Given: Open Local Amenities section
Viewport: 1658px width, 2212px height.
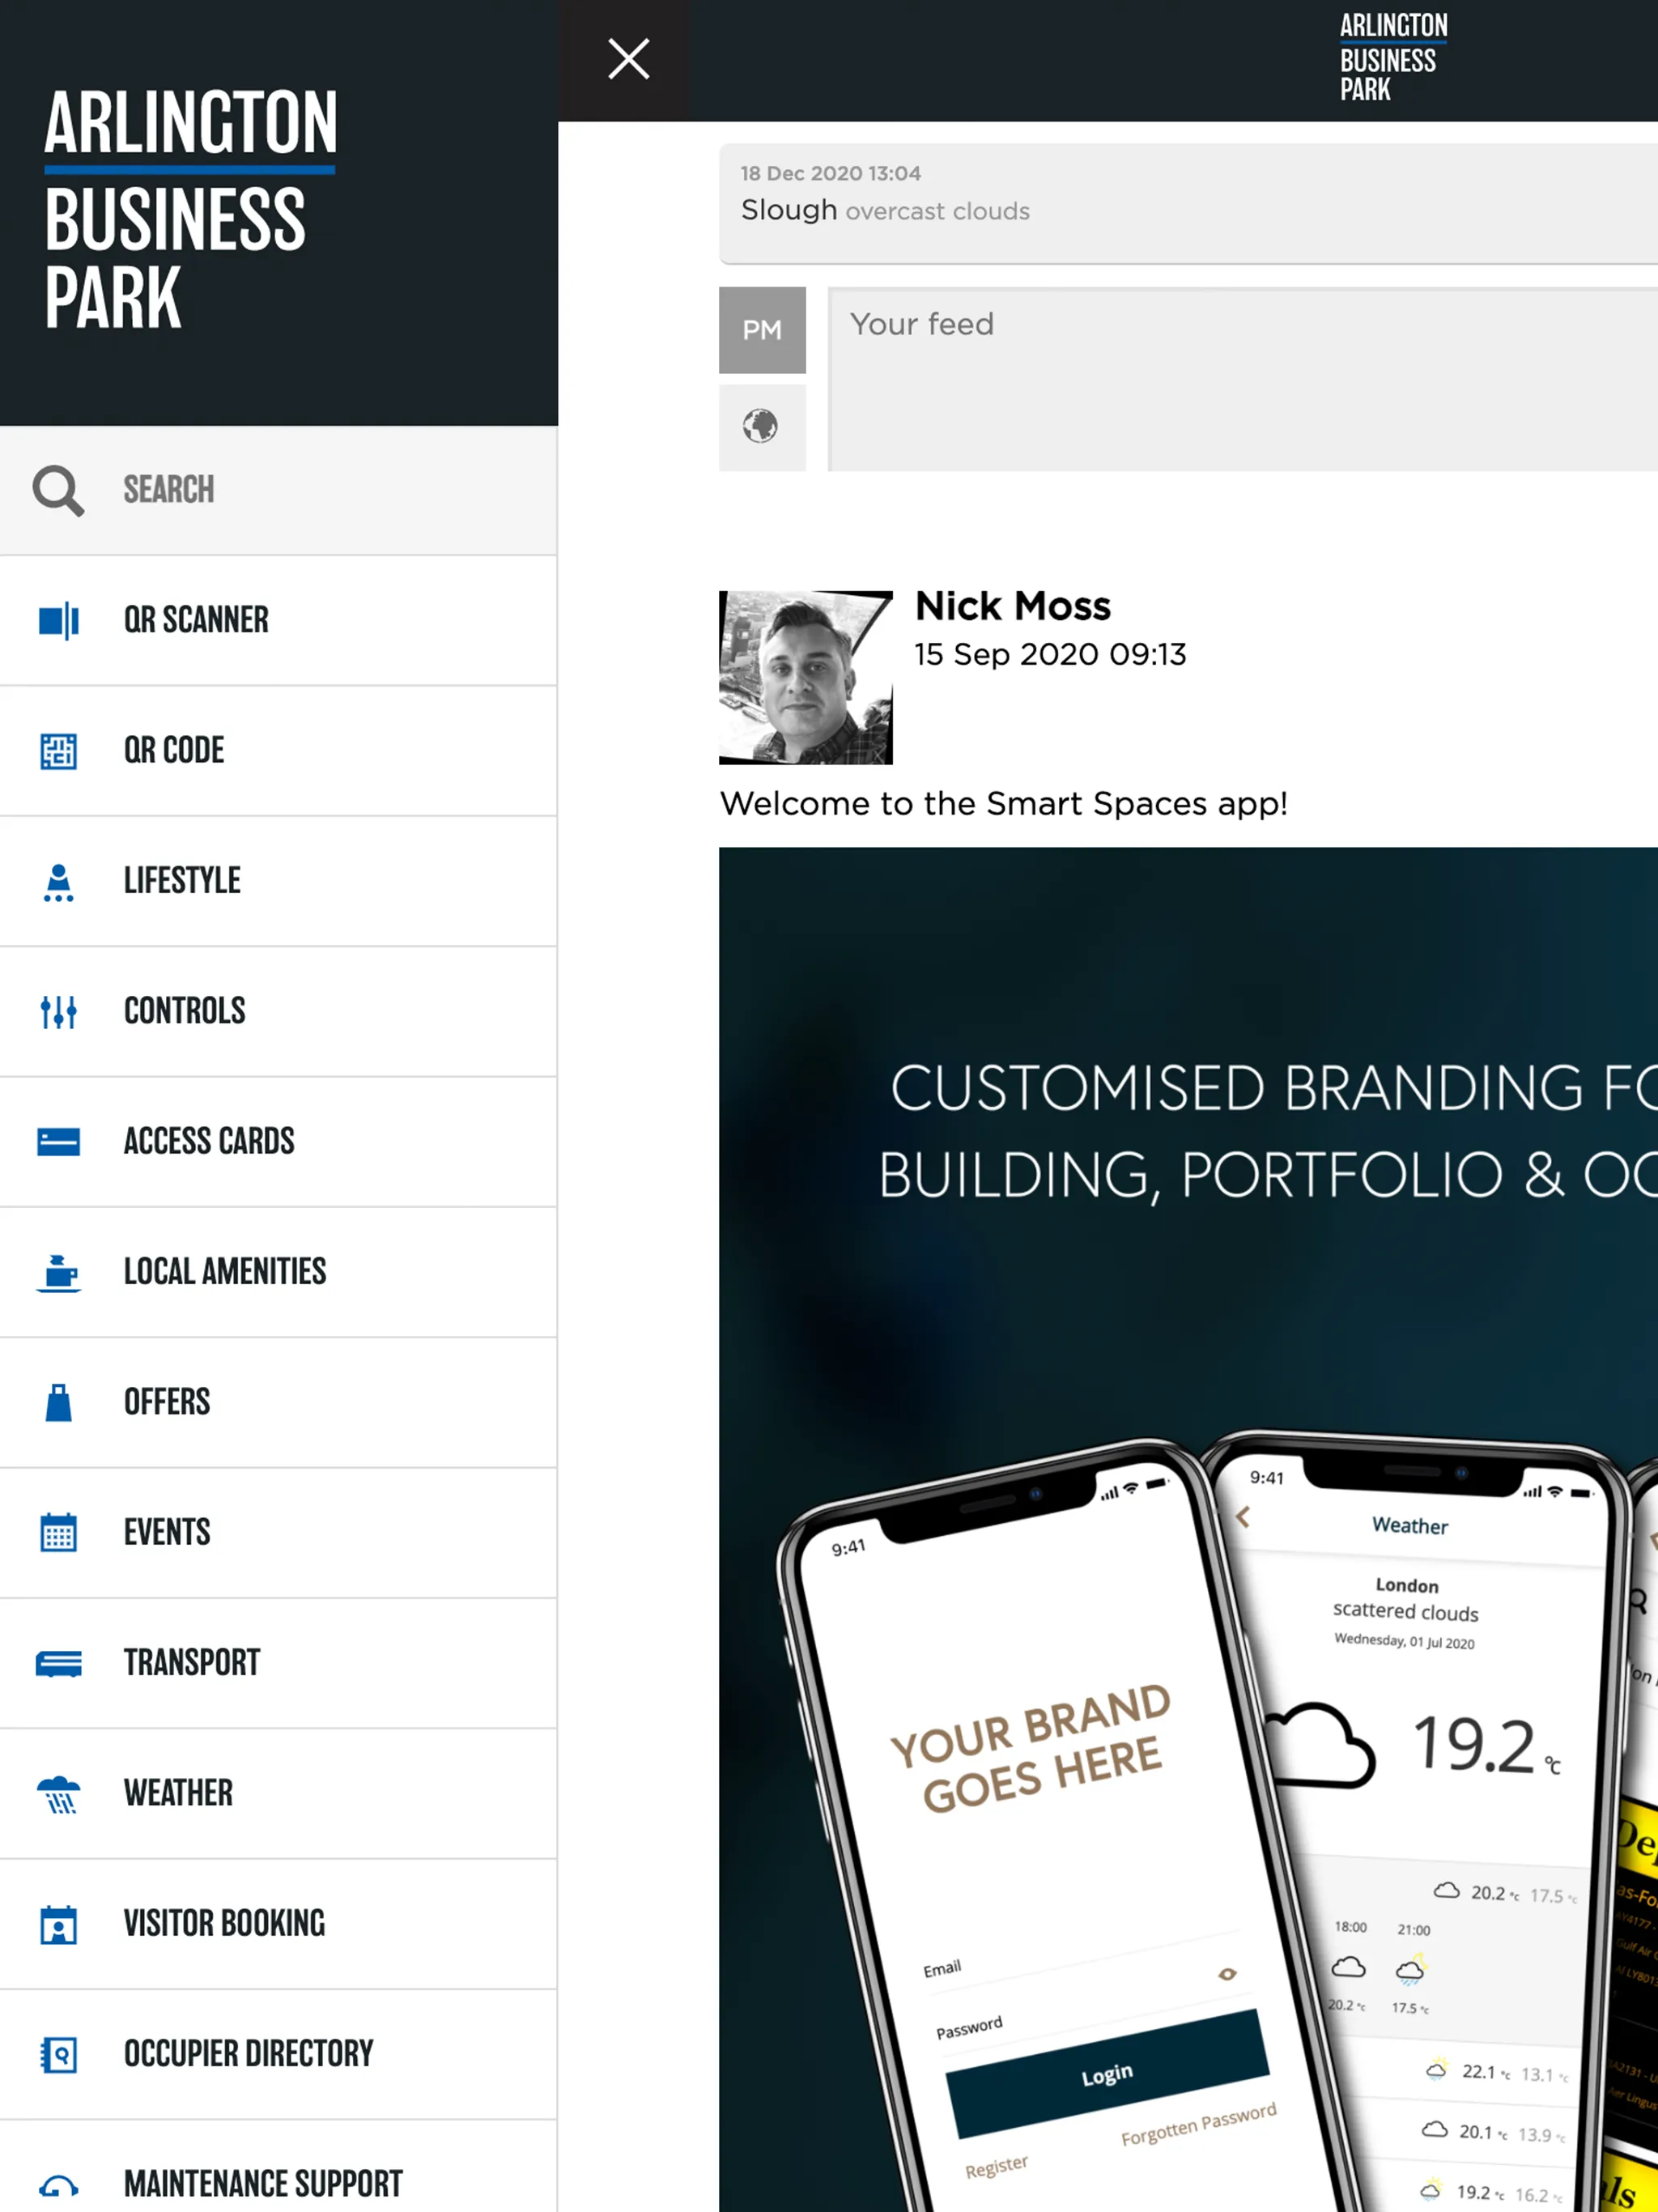Looking at the screenshot, I should click(278, 1271).
